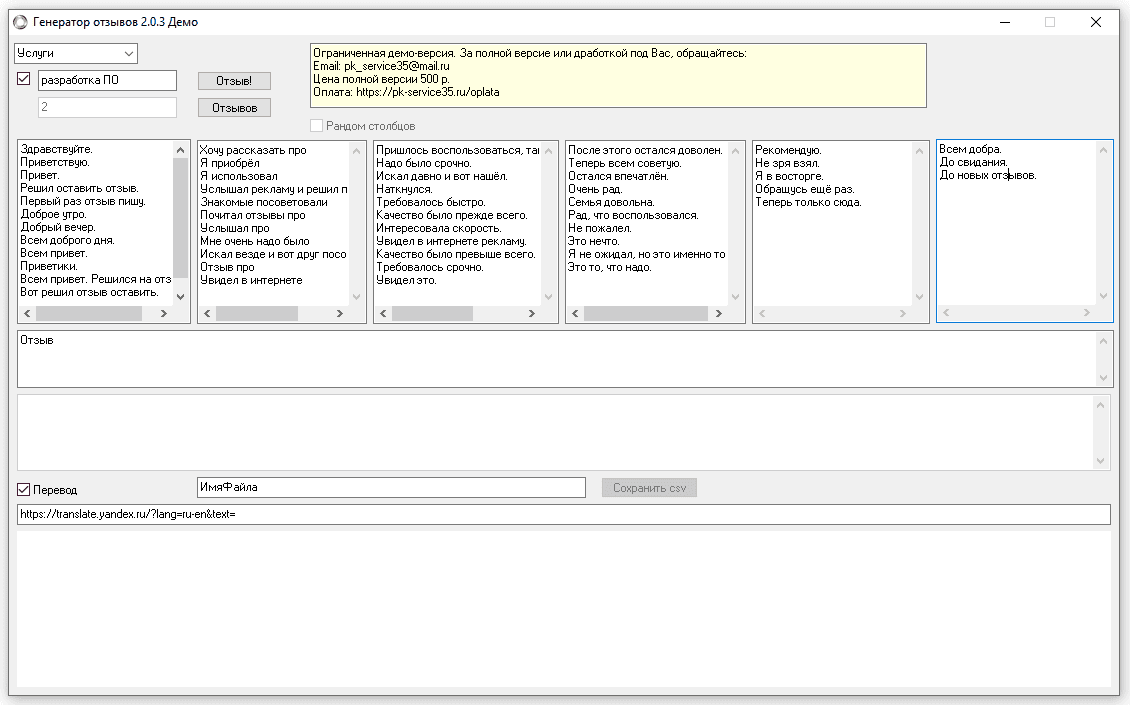Minimize the Генератор отзывов window
The width and height of the screenshot is (1130, 705).
[x=1005, y=22]
